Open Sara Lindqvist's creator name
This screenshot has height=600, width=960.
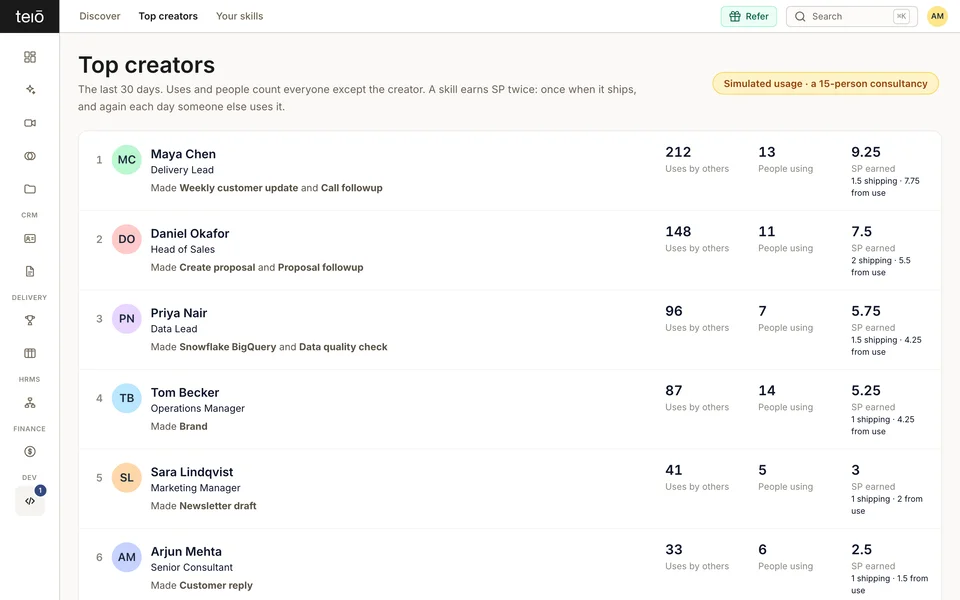click(192, 473)
